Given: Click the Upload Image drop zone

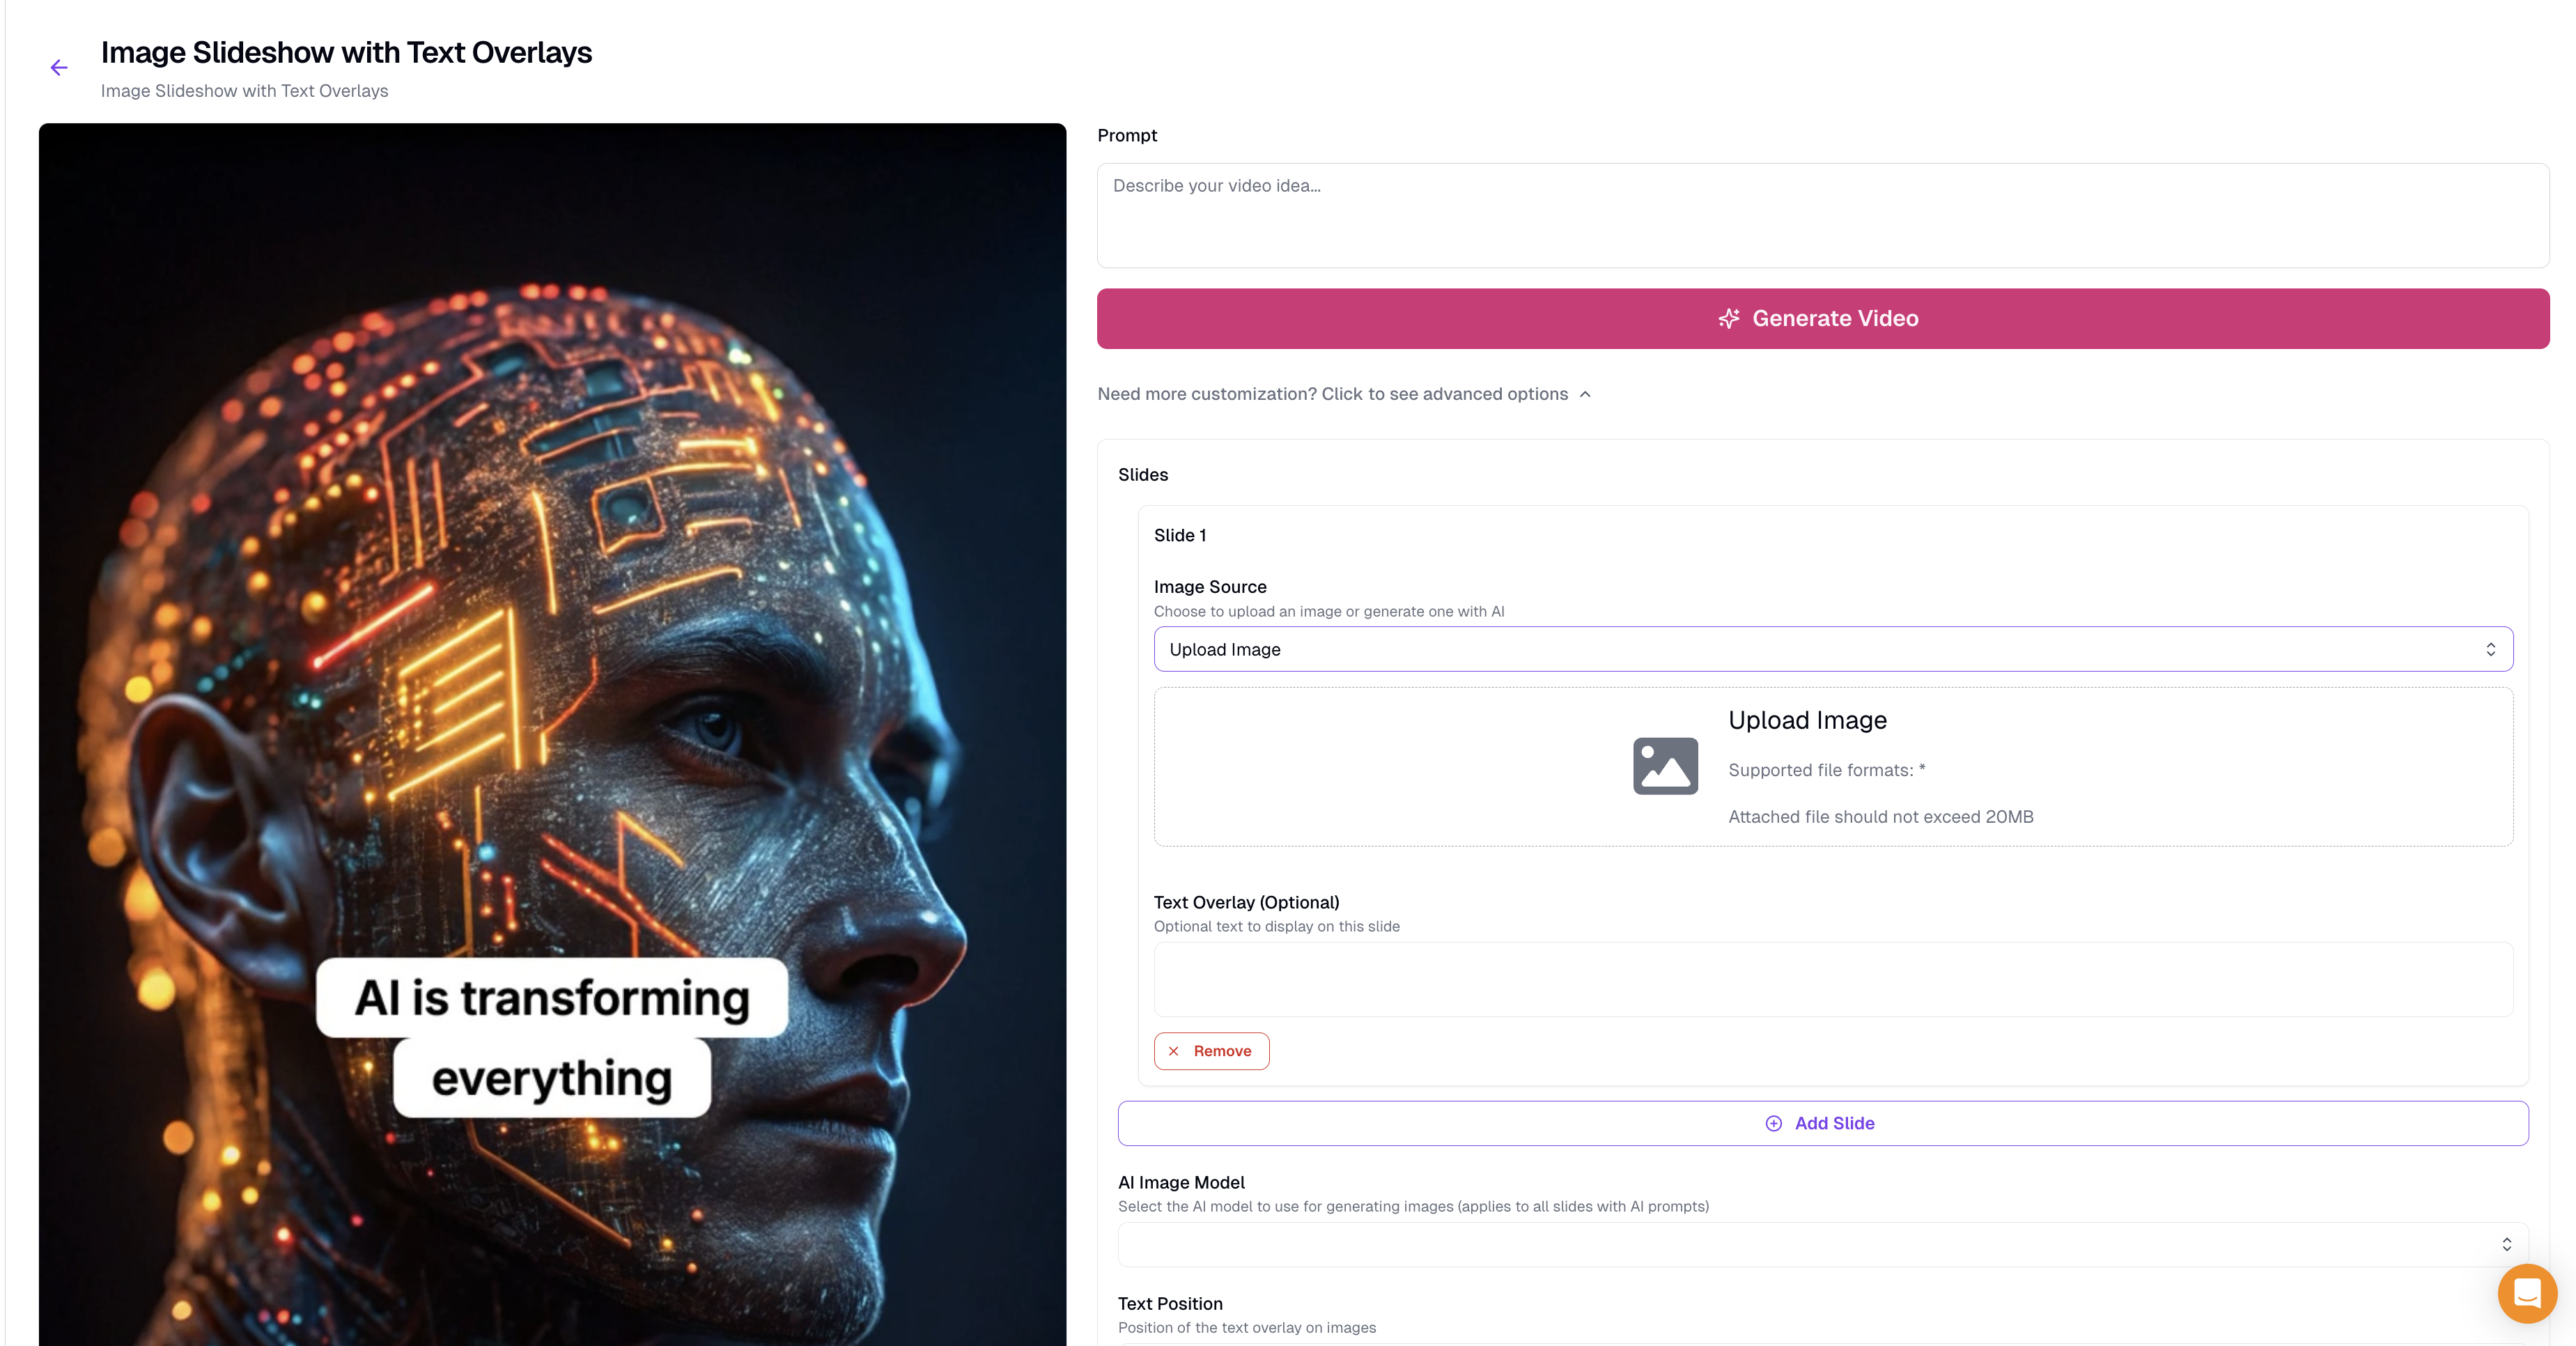Looking at the screenshot, I should click(1833, 766).
